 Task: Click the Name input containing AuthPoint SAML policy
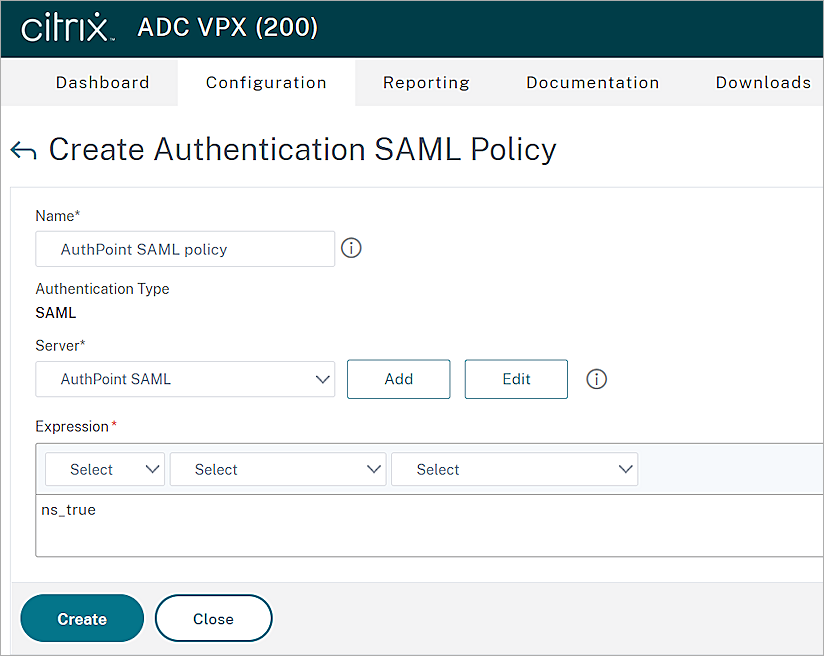pyautogui.click(x=184, y=248)
